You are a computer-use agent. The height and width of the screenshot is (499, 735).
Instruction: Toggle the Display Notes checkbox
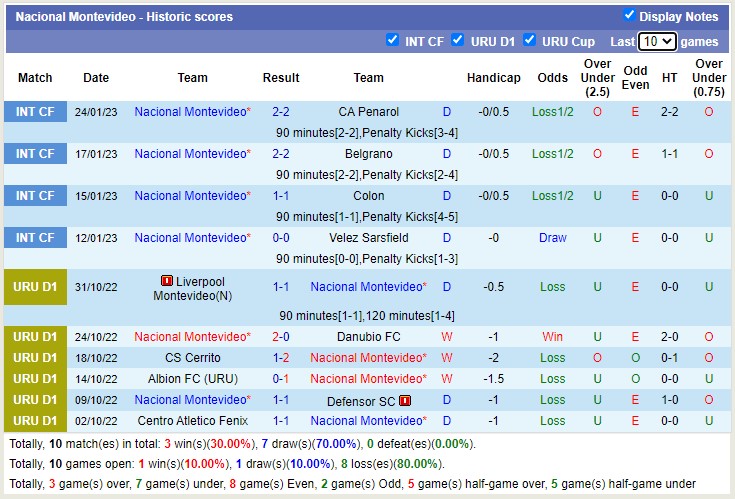[629, 15]
